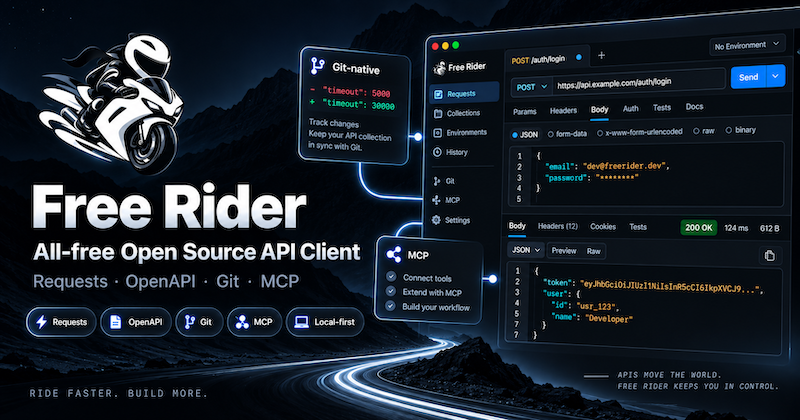
Task: Switch response view to Raw
Action: pos(593,251)
